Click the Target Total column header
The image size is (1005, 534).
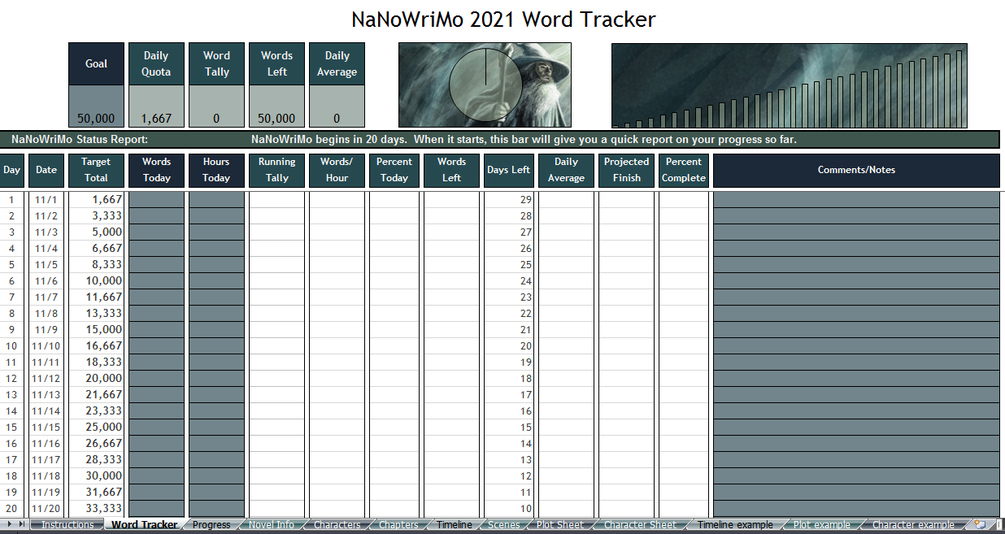point(96,171)
